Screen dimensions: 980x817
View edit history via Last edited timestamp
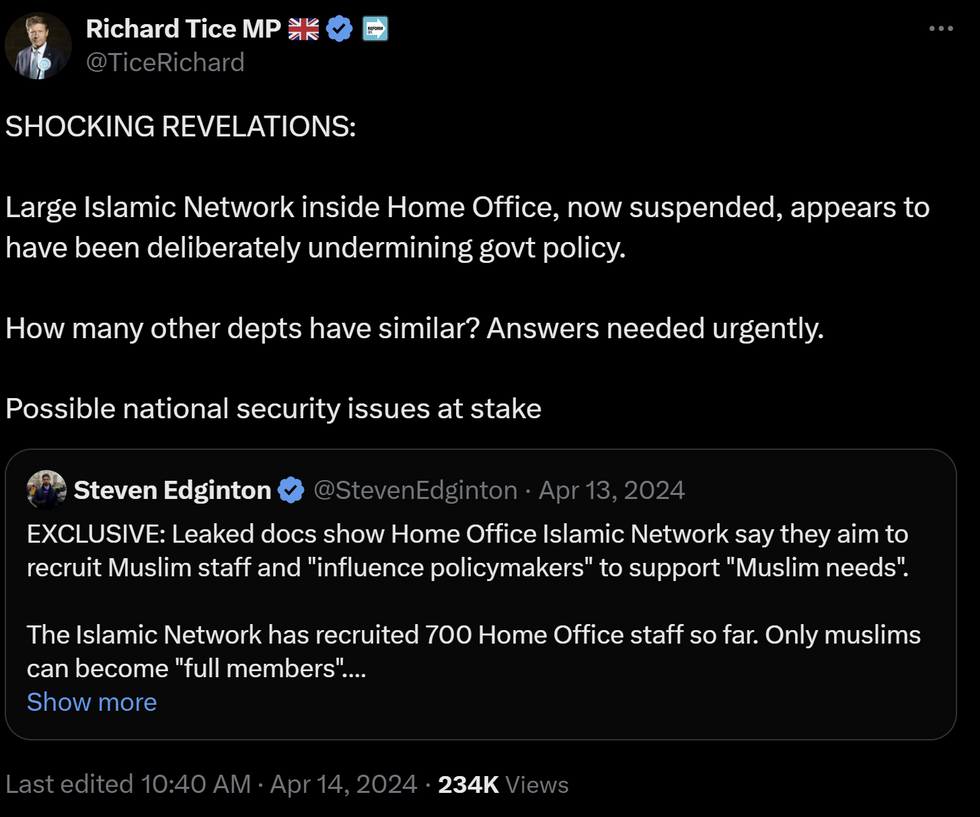click(128, 784)
